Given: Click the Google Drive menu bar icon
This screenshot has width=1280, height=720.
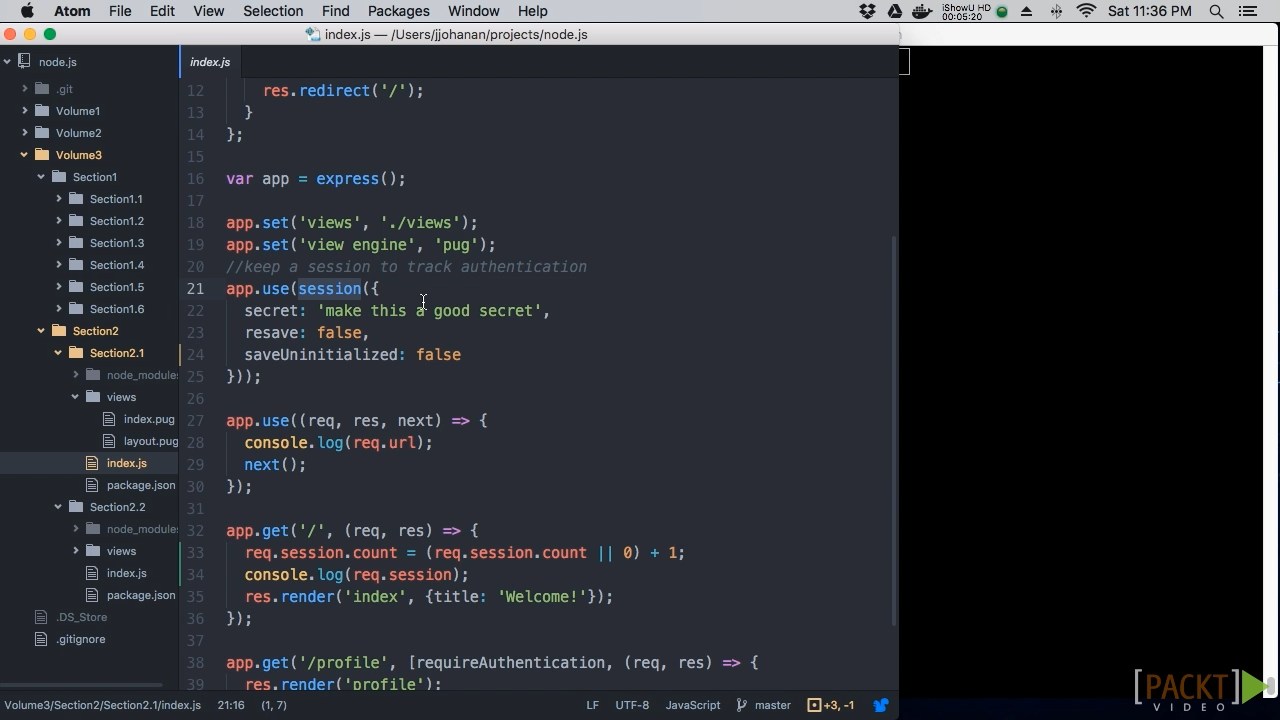Looking at the screenshot, I should point(896,11).
